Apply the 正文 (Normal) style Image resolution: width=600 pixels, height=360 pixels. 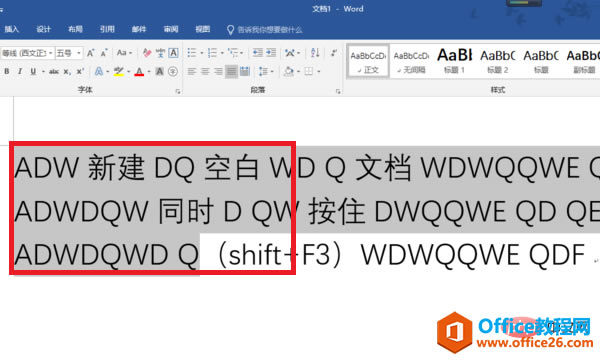[368, 62]
